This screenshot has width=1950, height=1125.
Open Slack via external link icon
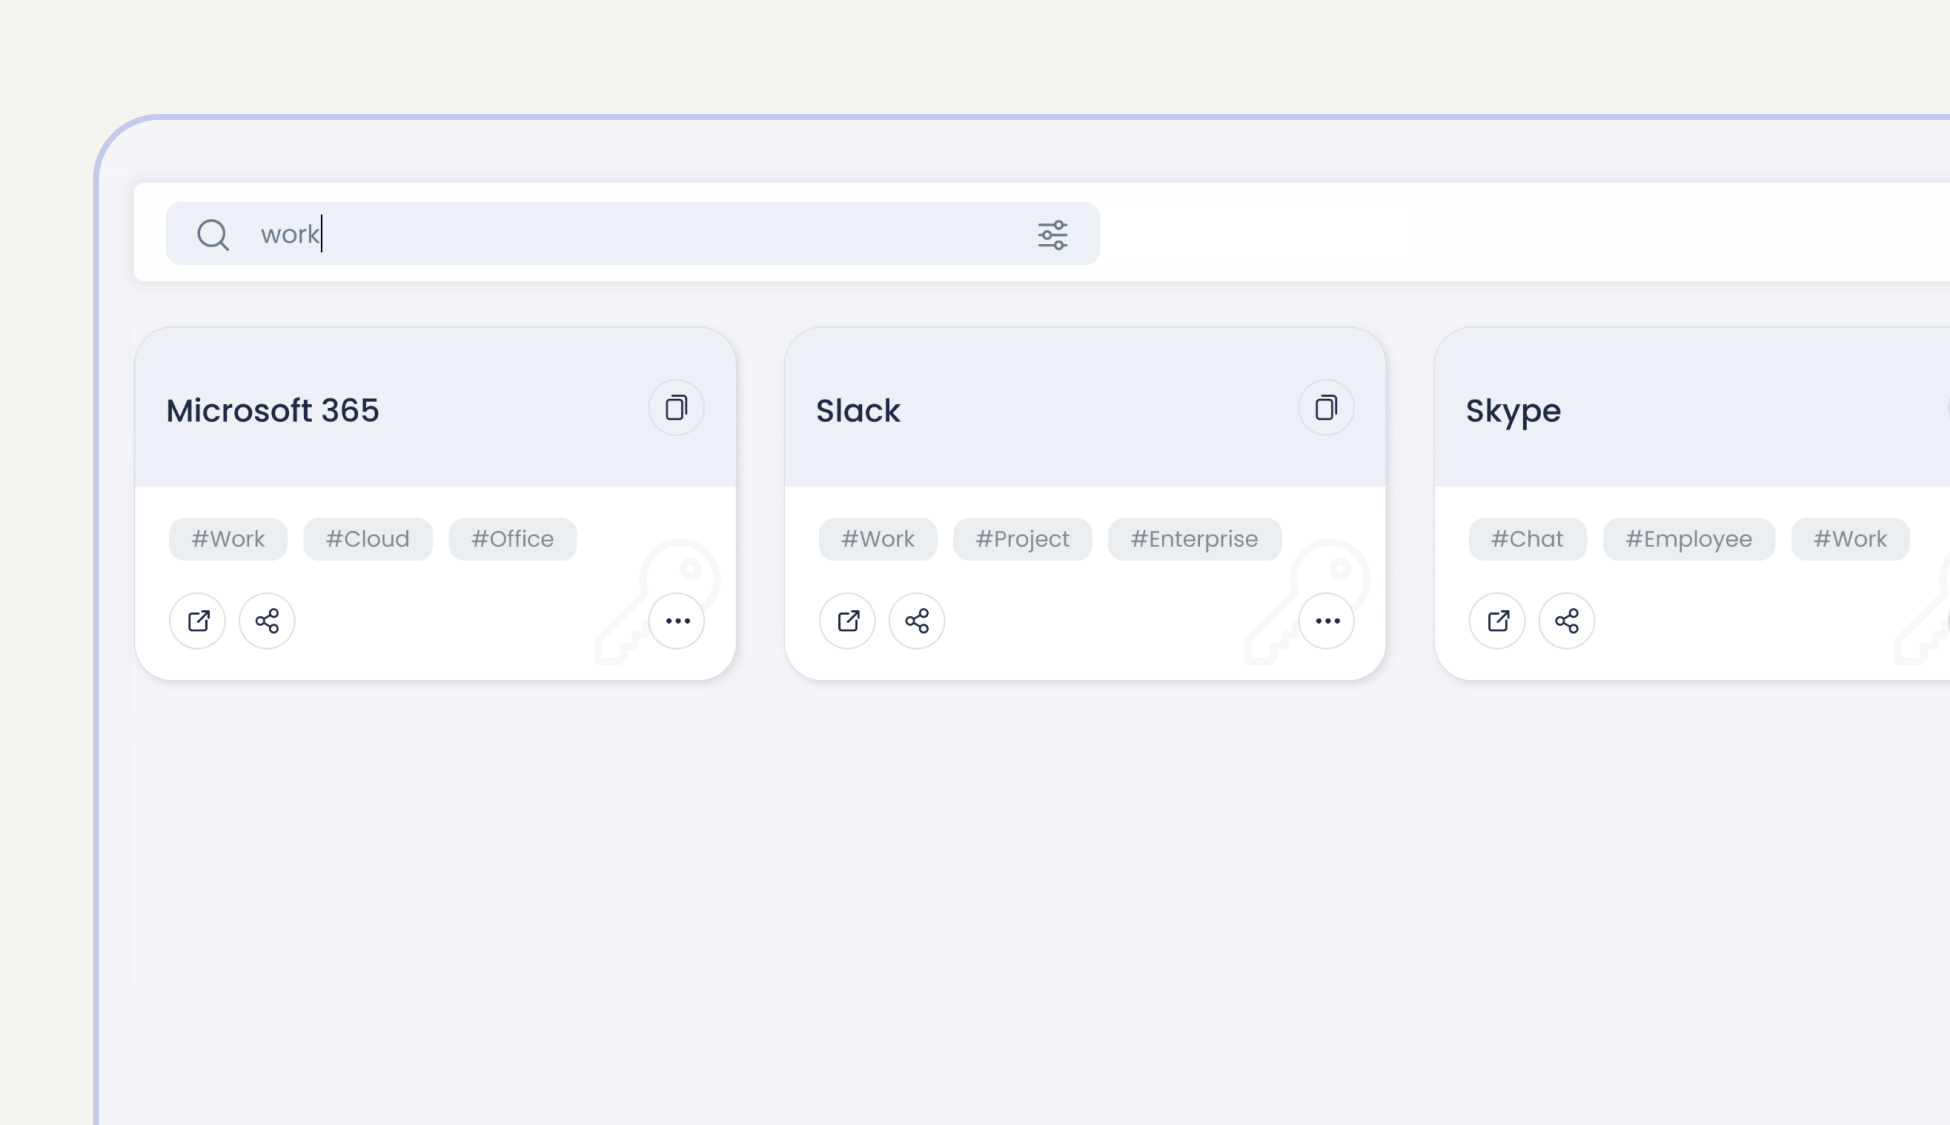(848, 621)
